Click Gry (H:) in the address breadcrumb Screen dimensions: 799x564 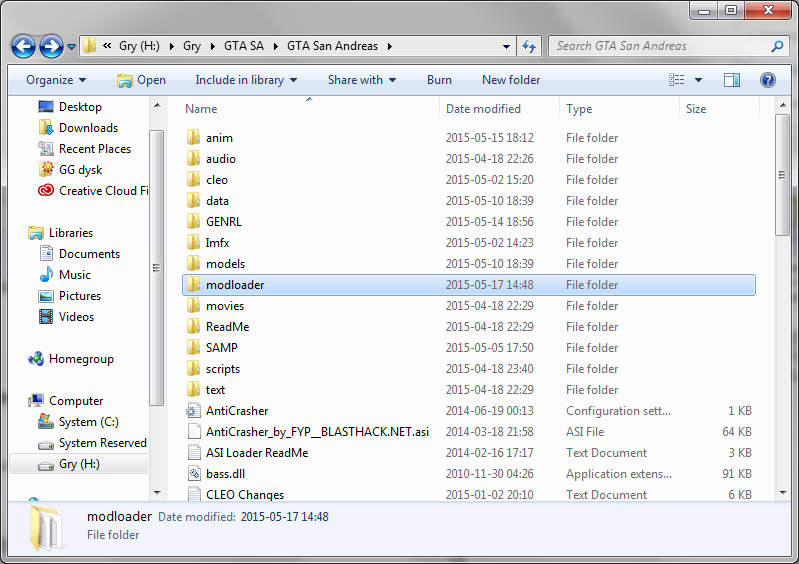click(139, 46)
